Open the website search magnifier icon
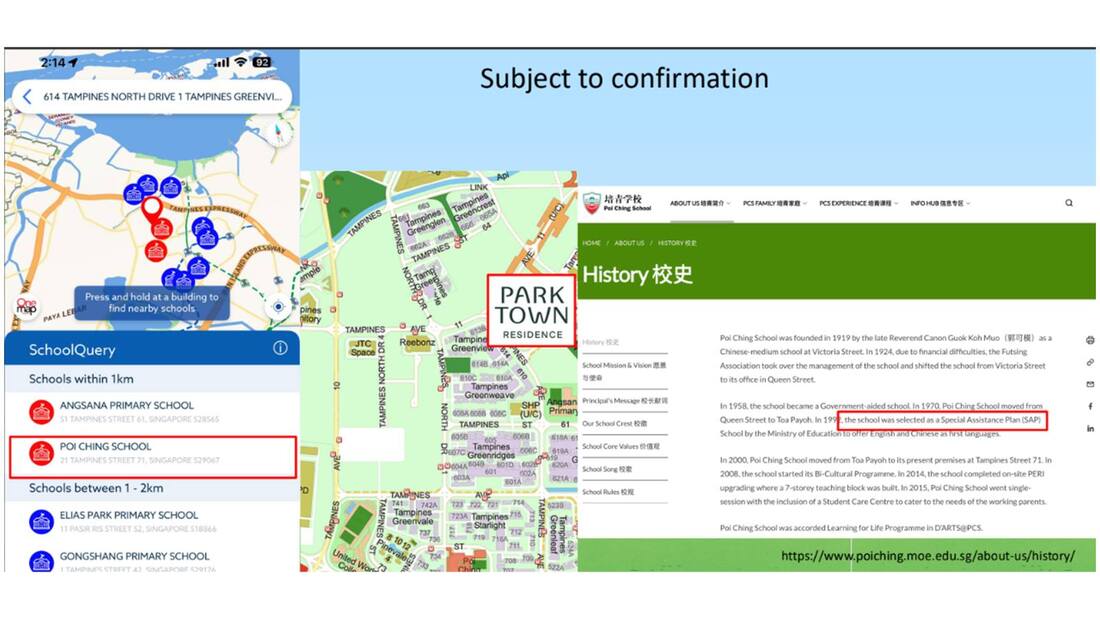The image size is (1100, 619). click(1069, 203)
